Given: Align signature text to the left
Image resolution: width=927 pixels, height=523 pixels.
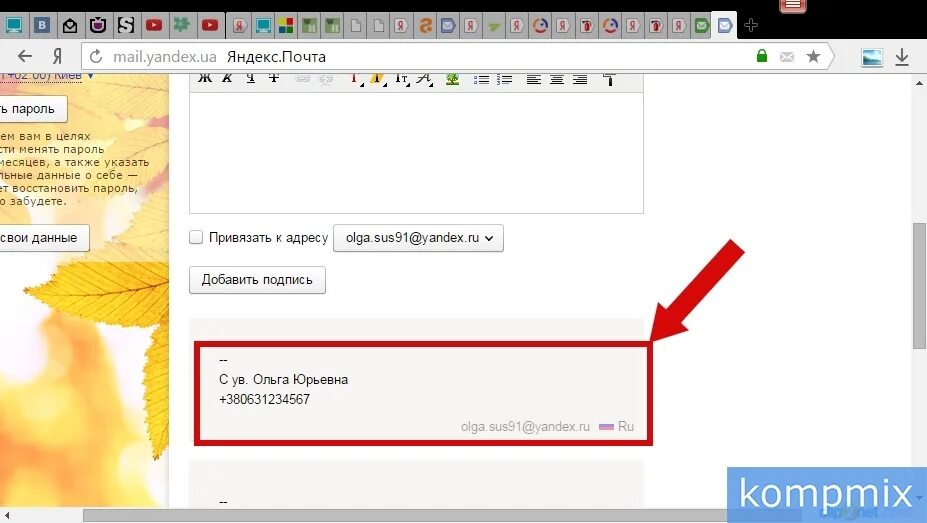Looking at the screenshot, I should click(x=533, y=79).
